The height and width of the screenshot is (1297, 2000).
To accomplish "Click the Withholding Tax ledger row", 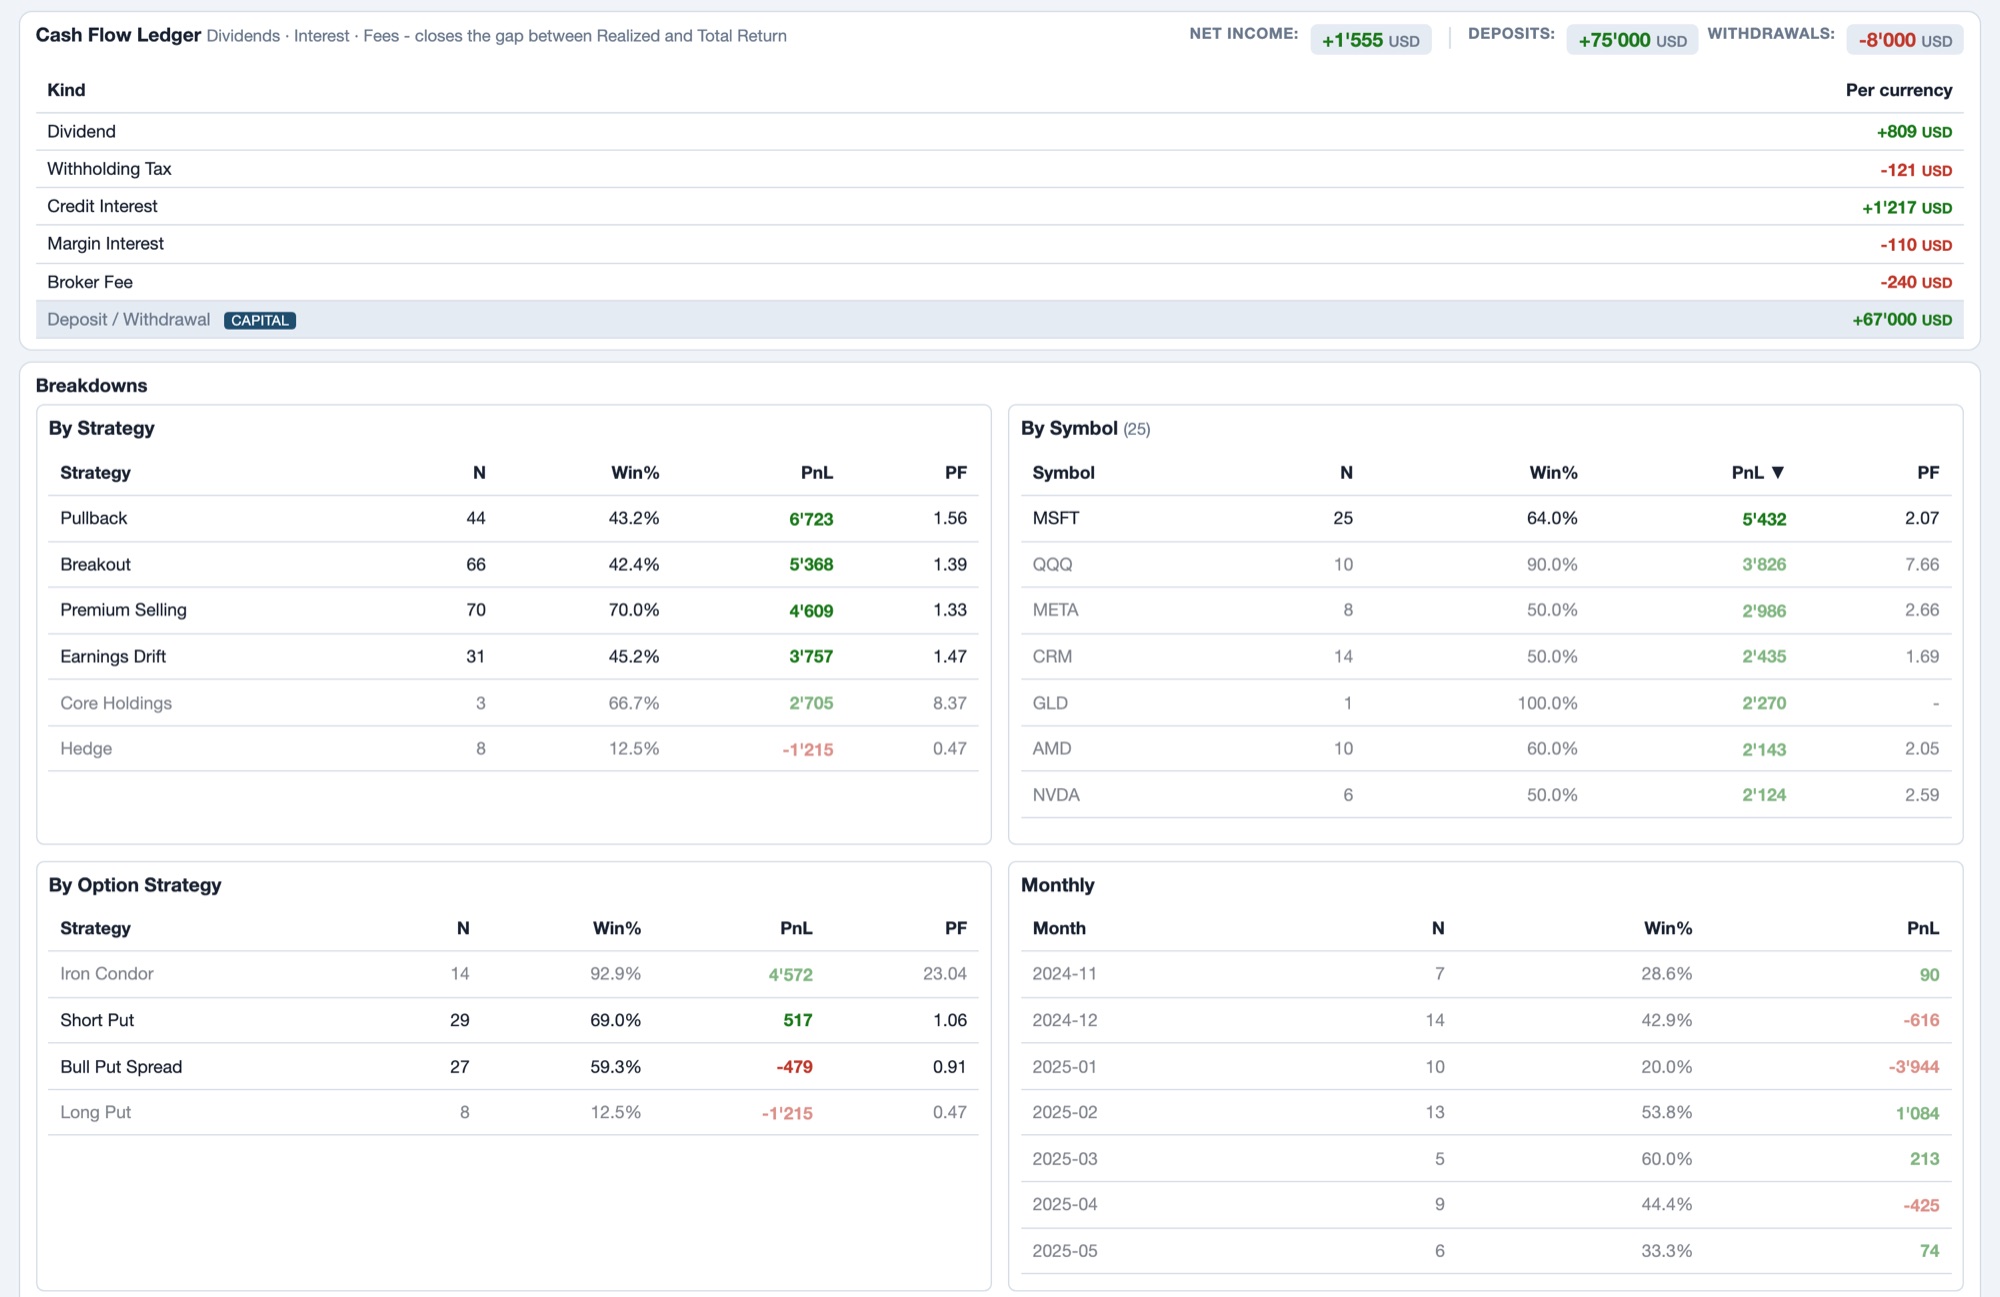I will [x=1000, y=169].
